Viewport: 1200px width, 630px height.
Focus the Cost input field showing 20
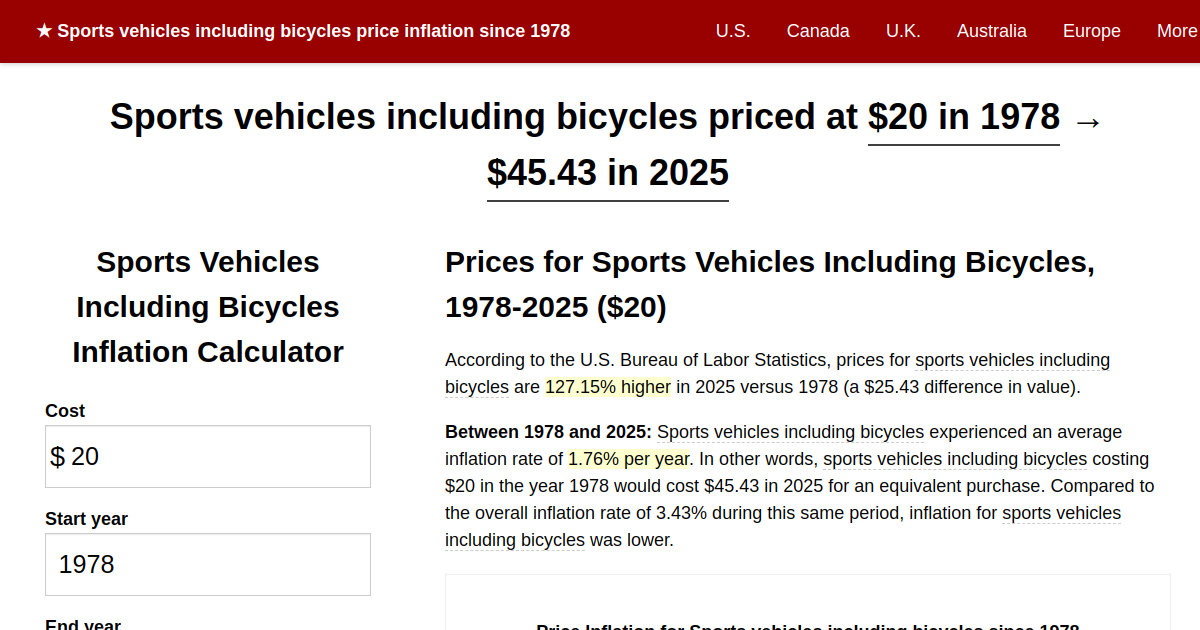click(208, 457)
